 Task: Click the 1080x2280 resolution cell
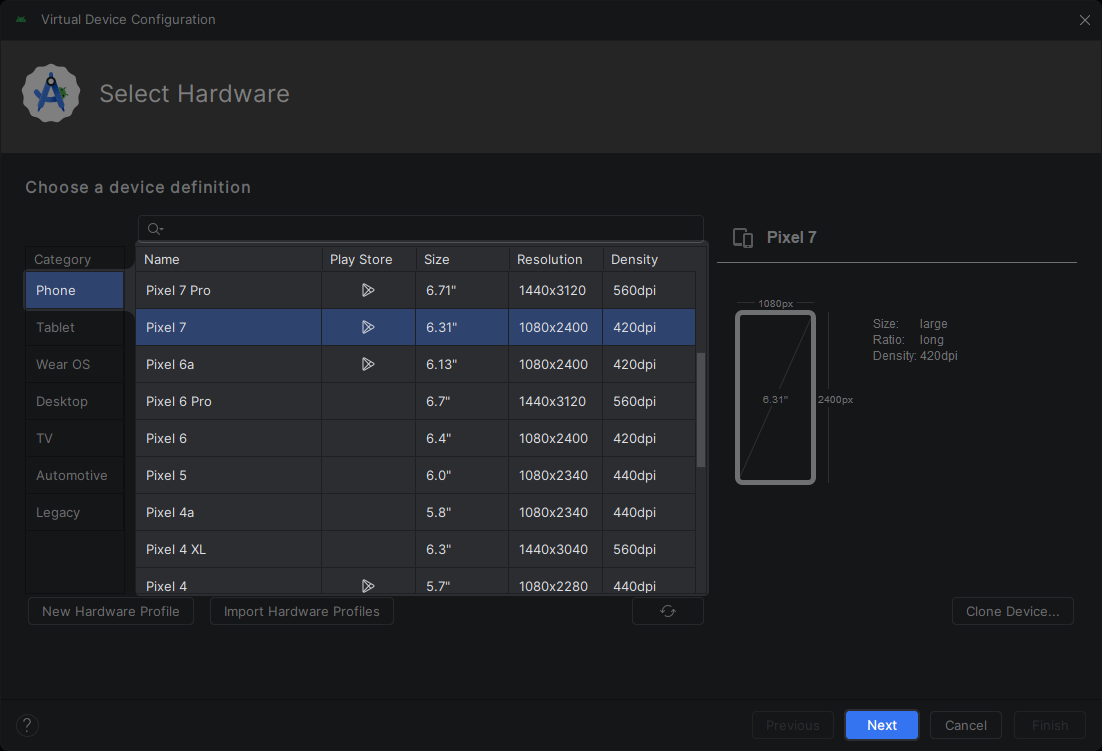[555, 586]
